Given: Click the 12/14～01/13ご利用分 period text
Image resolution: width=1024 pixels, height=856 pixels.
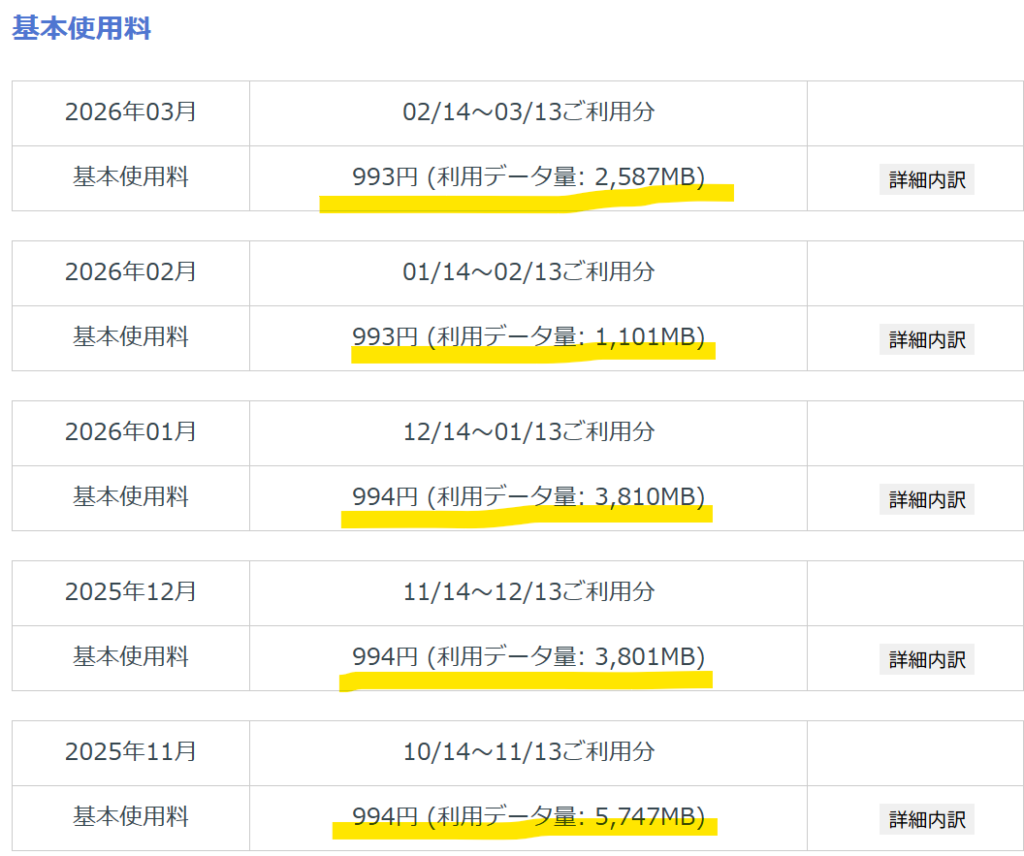Looking at the screenshot, I should pos(528,432).
